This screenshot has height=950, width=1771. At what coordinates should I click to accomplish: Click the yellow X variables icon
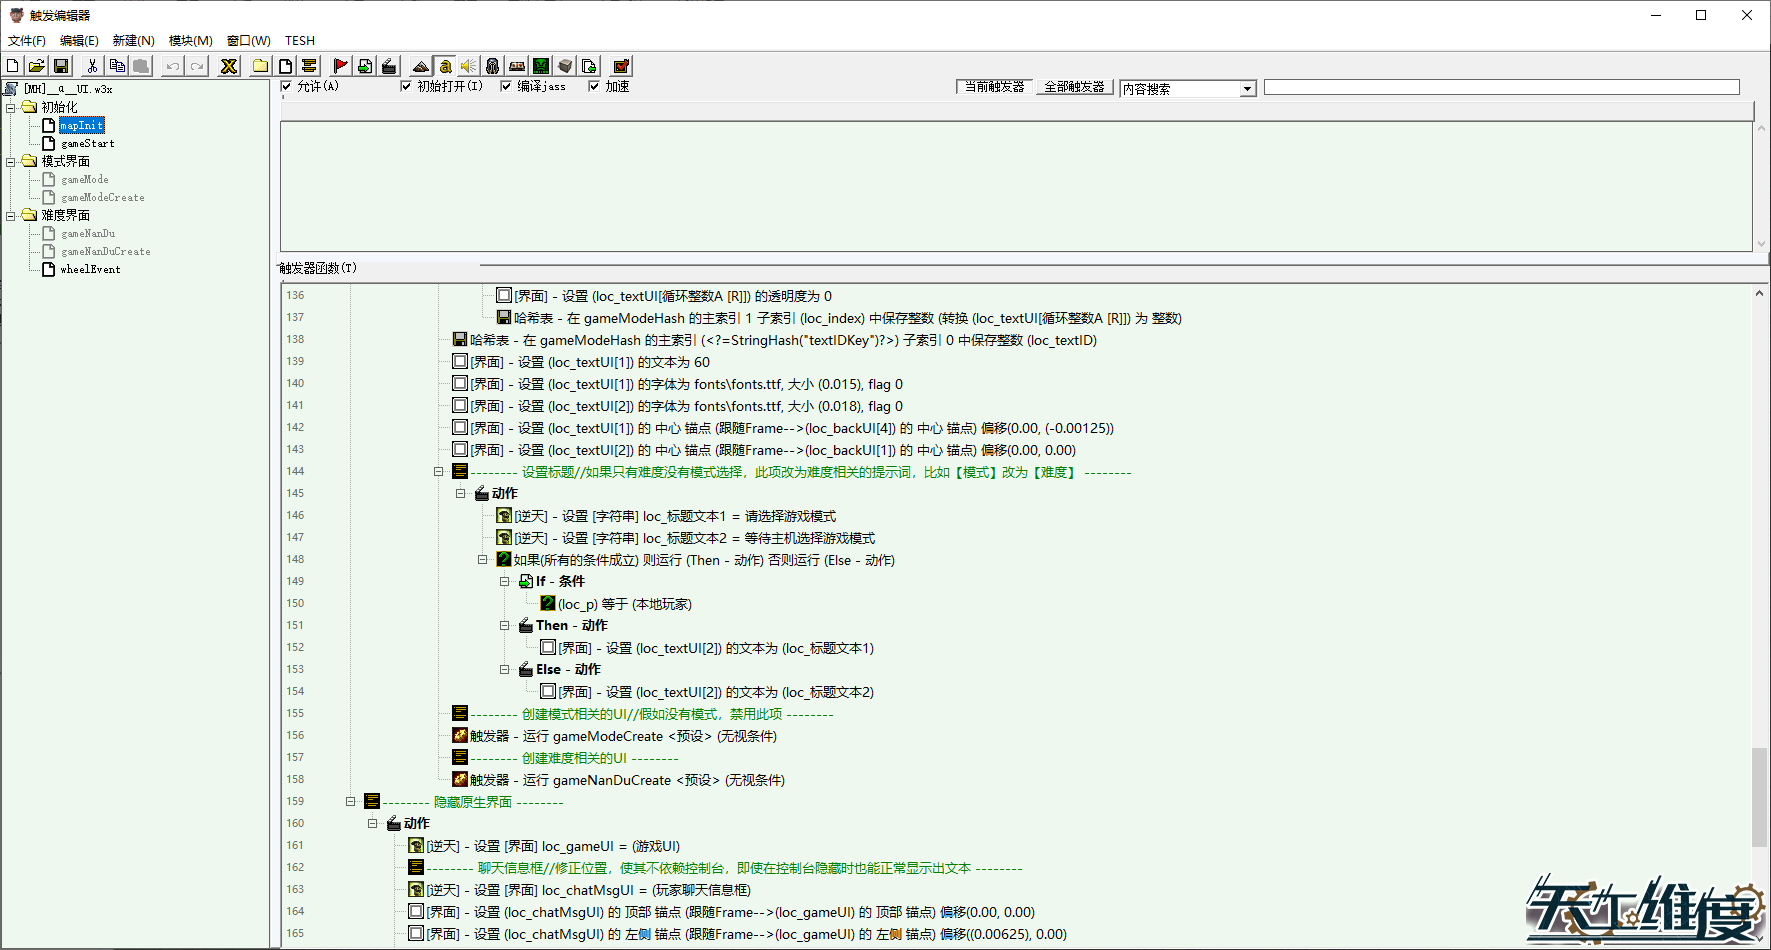click(x=229, y=66)
